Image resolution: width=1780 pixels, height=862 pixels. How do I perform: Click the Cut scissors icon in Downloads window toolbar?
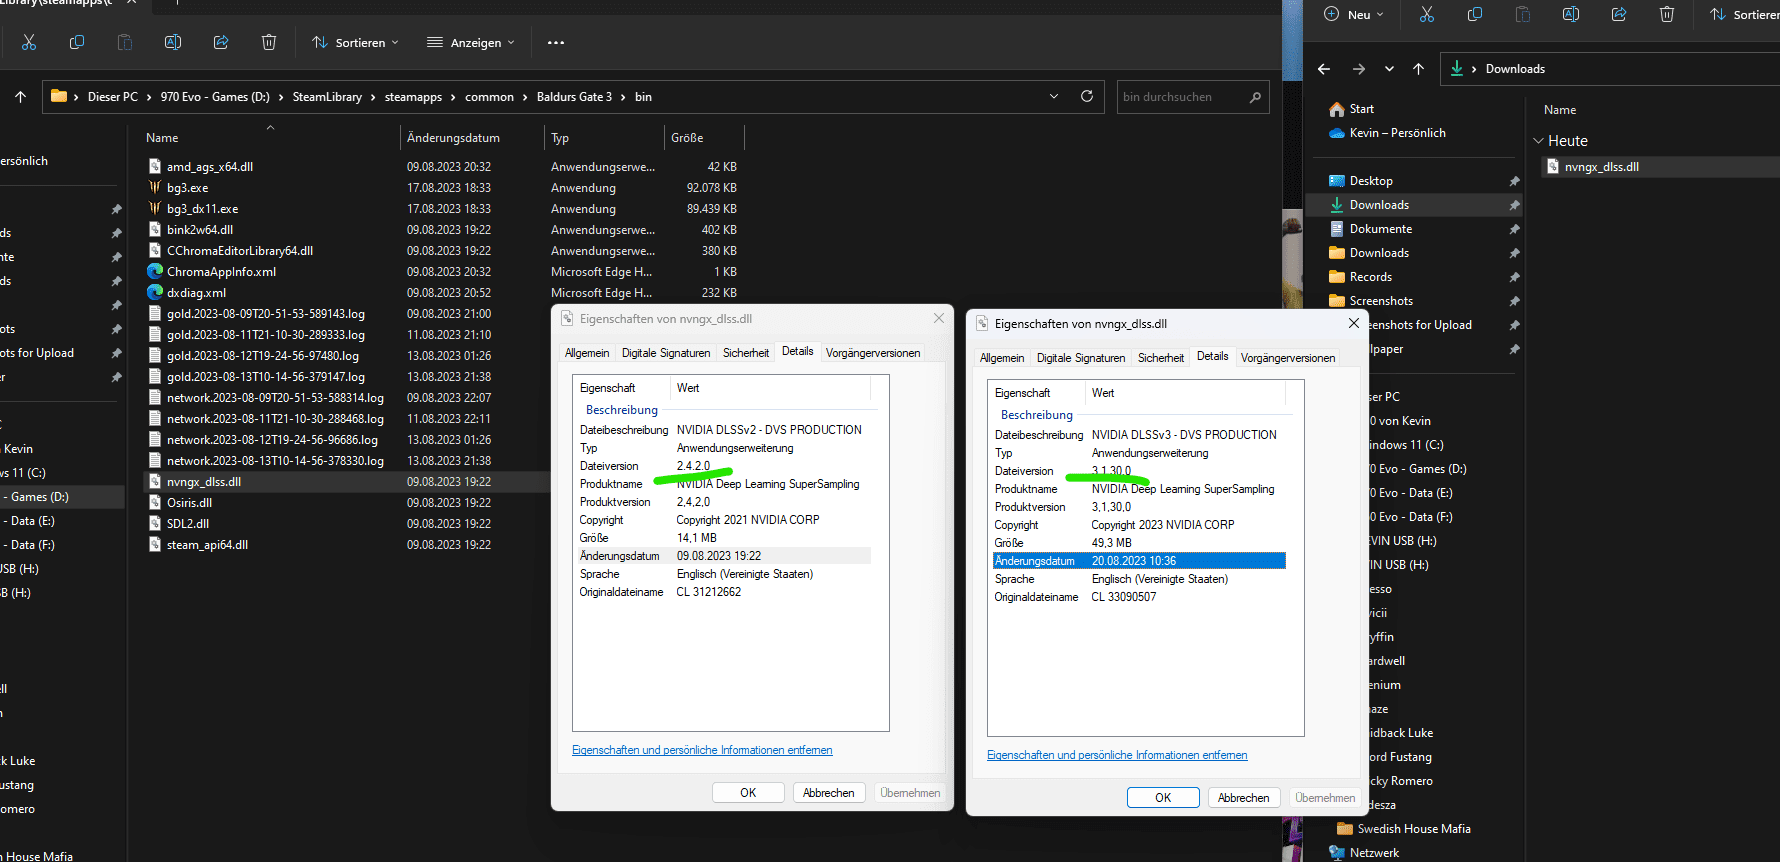(x=1427, y=14)
